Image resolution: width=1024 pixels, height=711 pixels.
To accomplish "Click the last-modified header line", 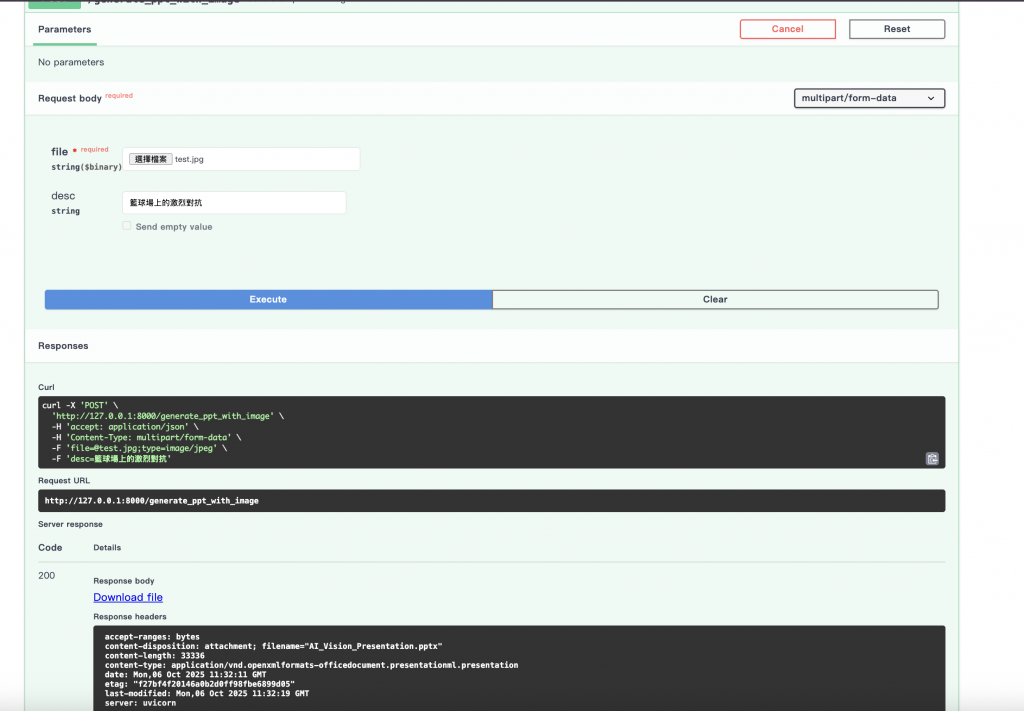I will point(206,693).
